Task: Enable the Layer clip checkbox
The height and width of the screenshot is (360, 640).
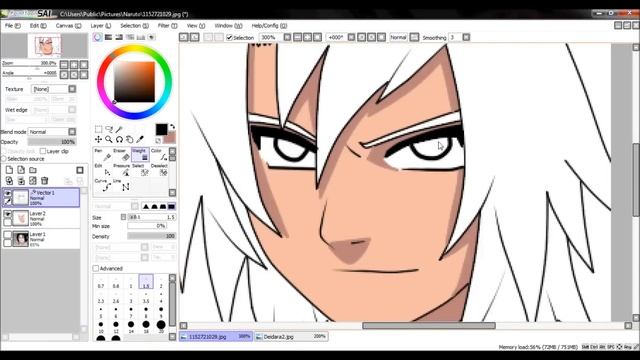Action: point(43,151)
